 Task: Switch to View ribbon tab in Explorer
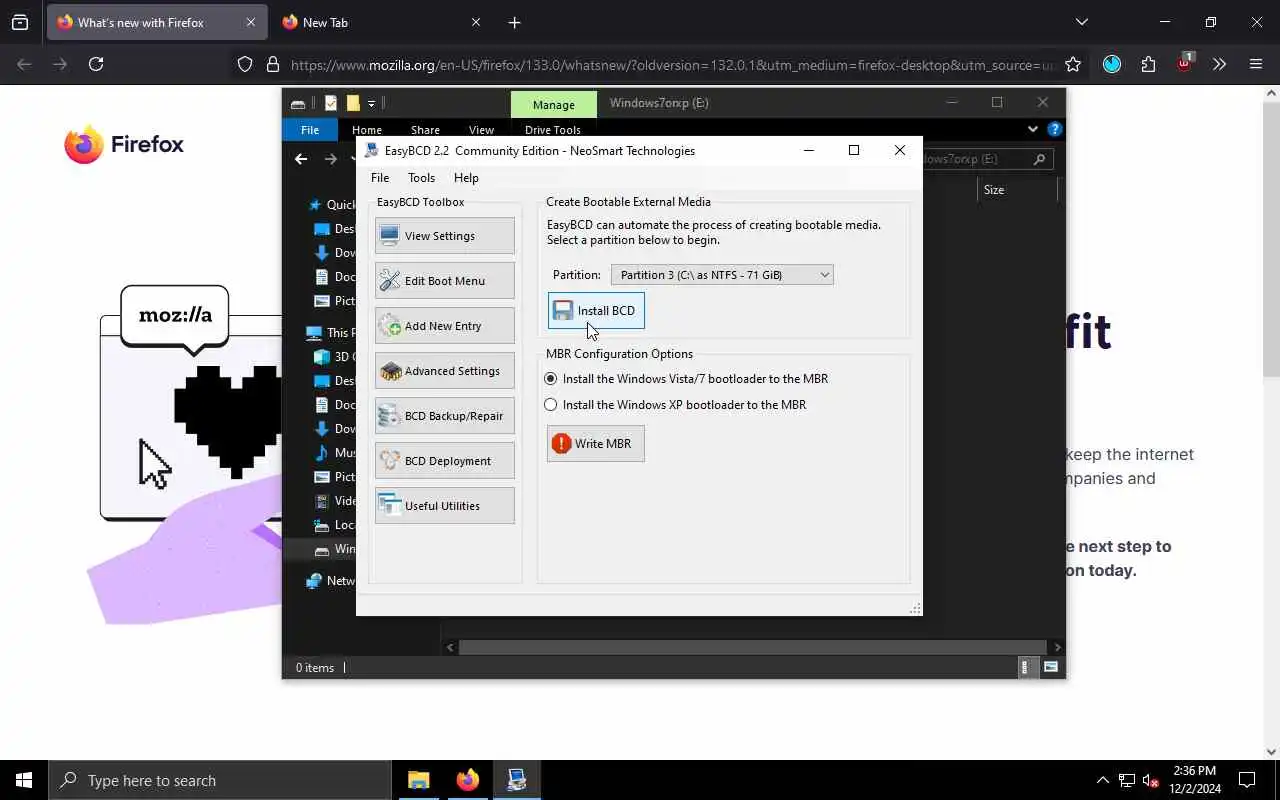481,130
